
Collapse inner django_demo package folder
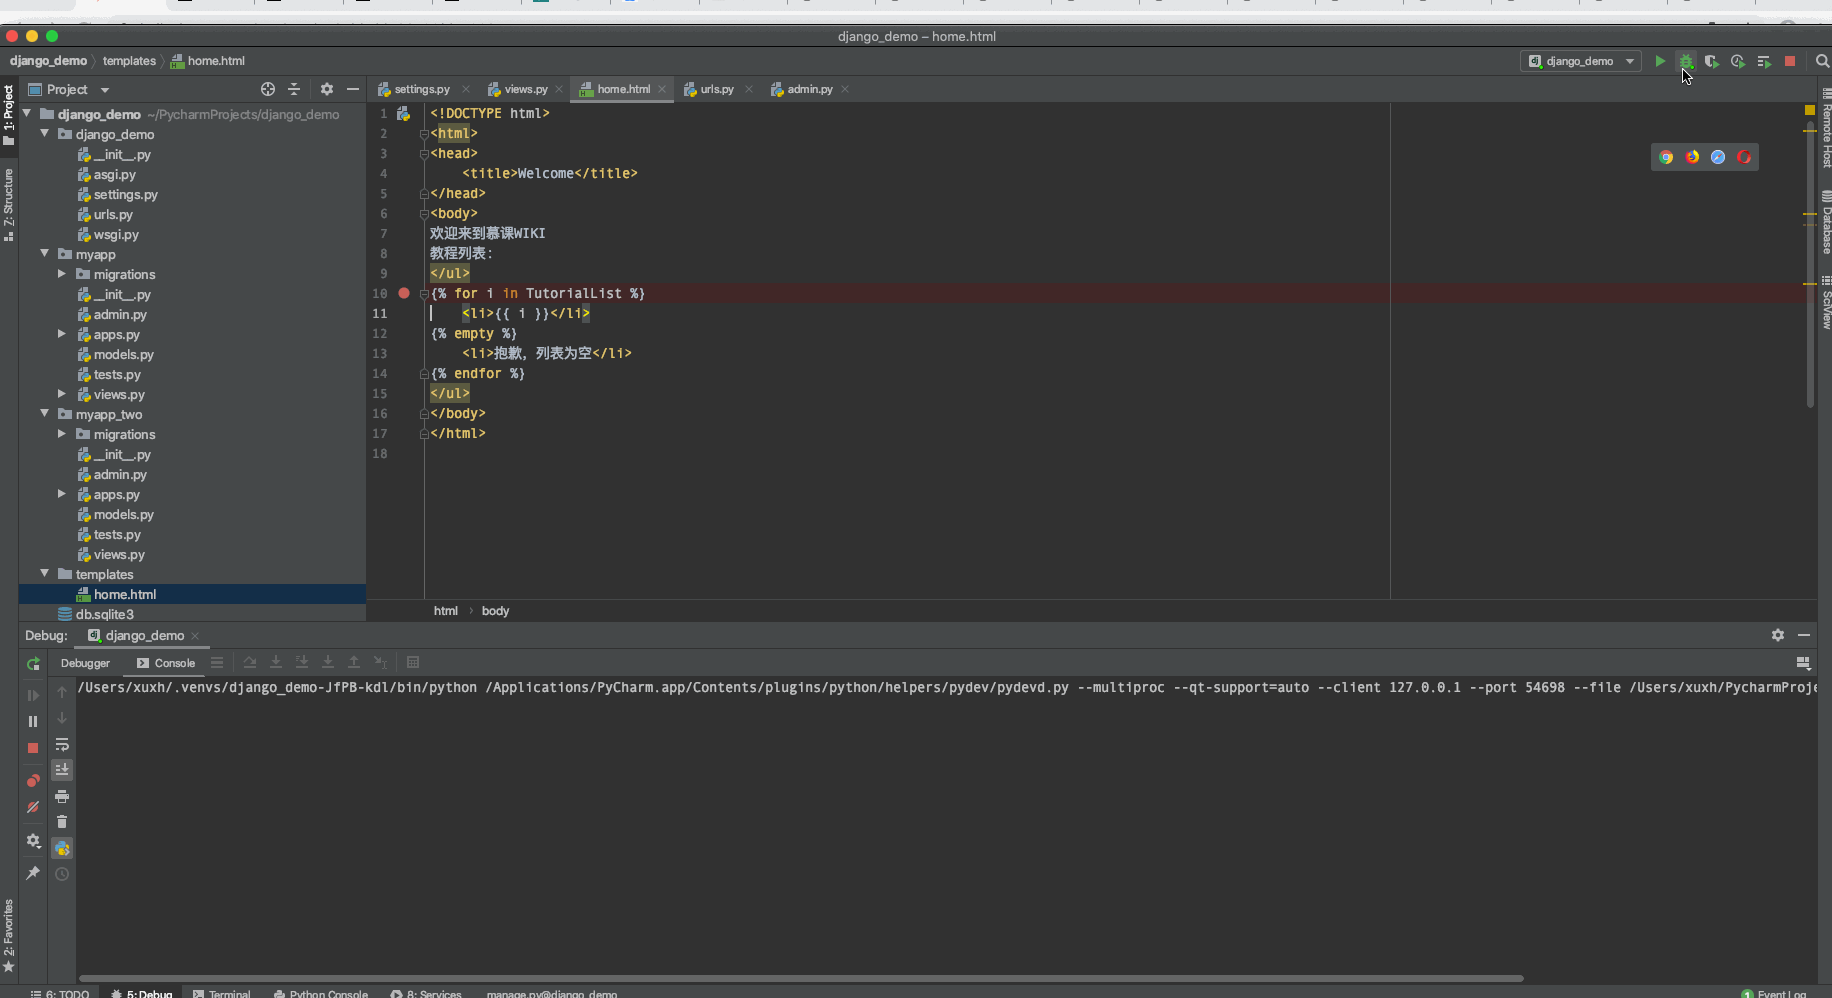click(45, 134)
